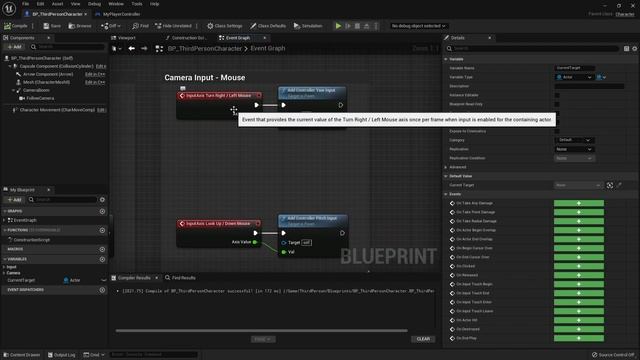The height and width of the screenshot is (360, 640).
Task: Open the debug object selector dropdown
Action: click(x=418, y=26)
